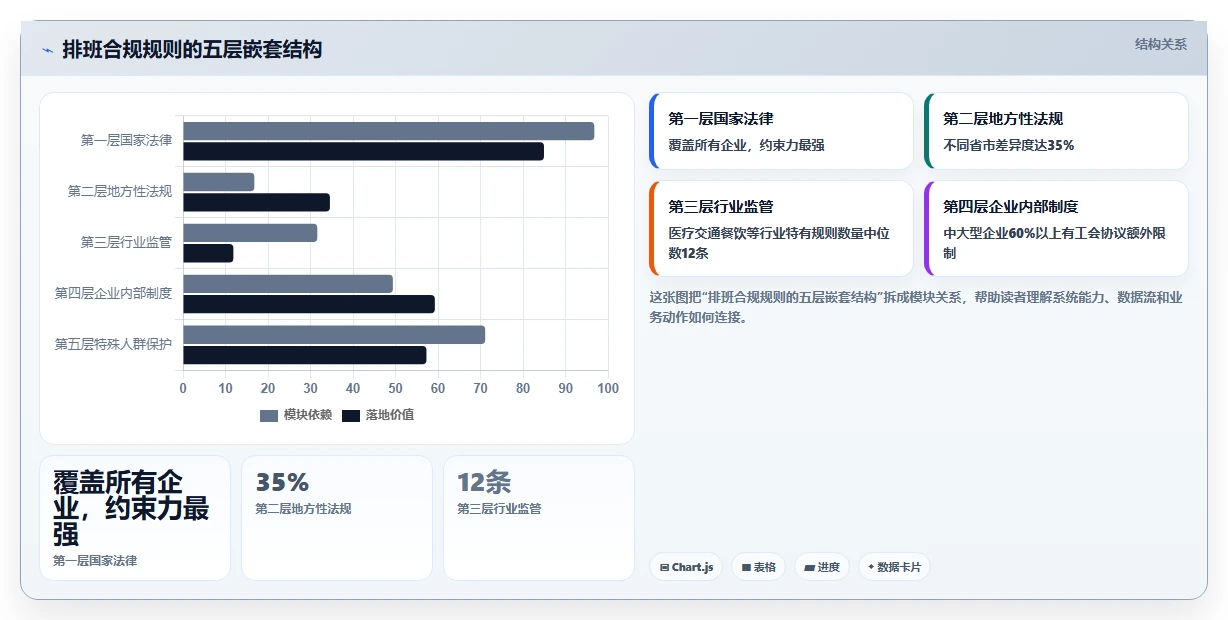Click the 数据卡片 chip
Image resolution: width=1228 pixels, height=620 pixels.
895,567
